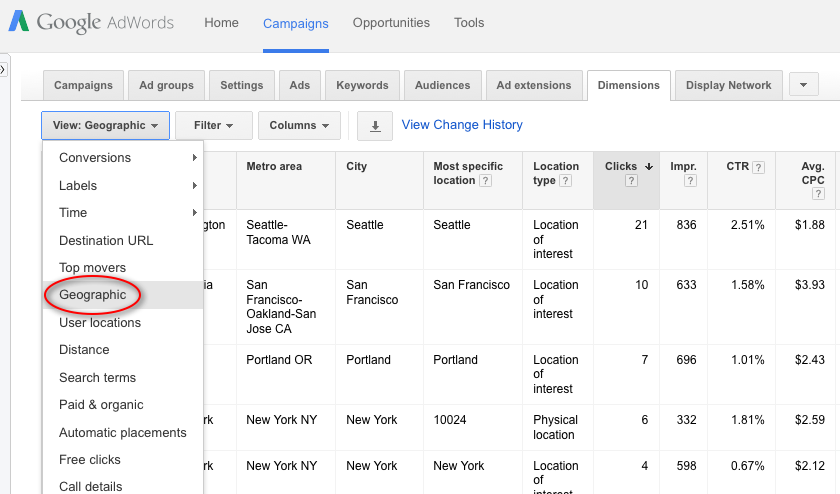Open help icon under Avg. CPC
Screen dimensions: 840x494
(x=818, y=194)
